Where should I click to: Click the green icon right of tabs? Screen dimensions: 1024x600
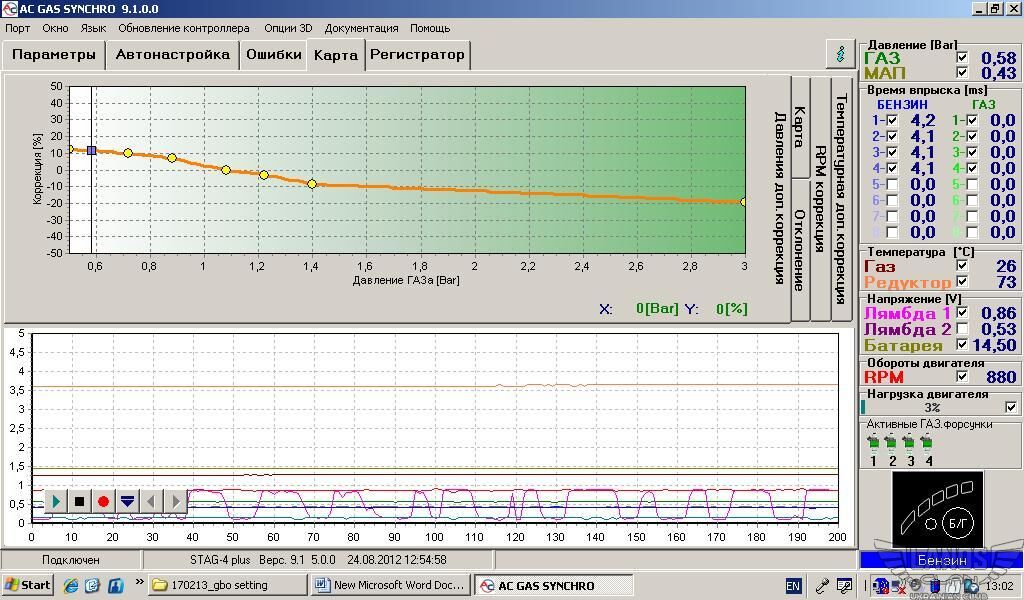(x=840, y=54)
